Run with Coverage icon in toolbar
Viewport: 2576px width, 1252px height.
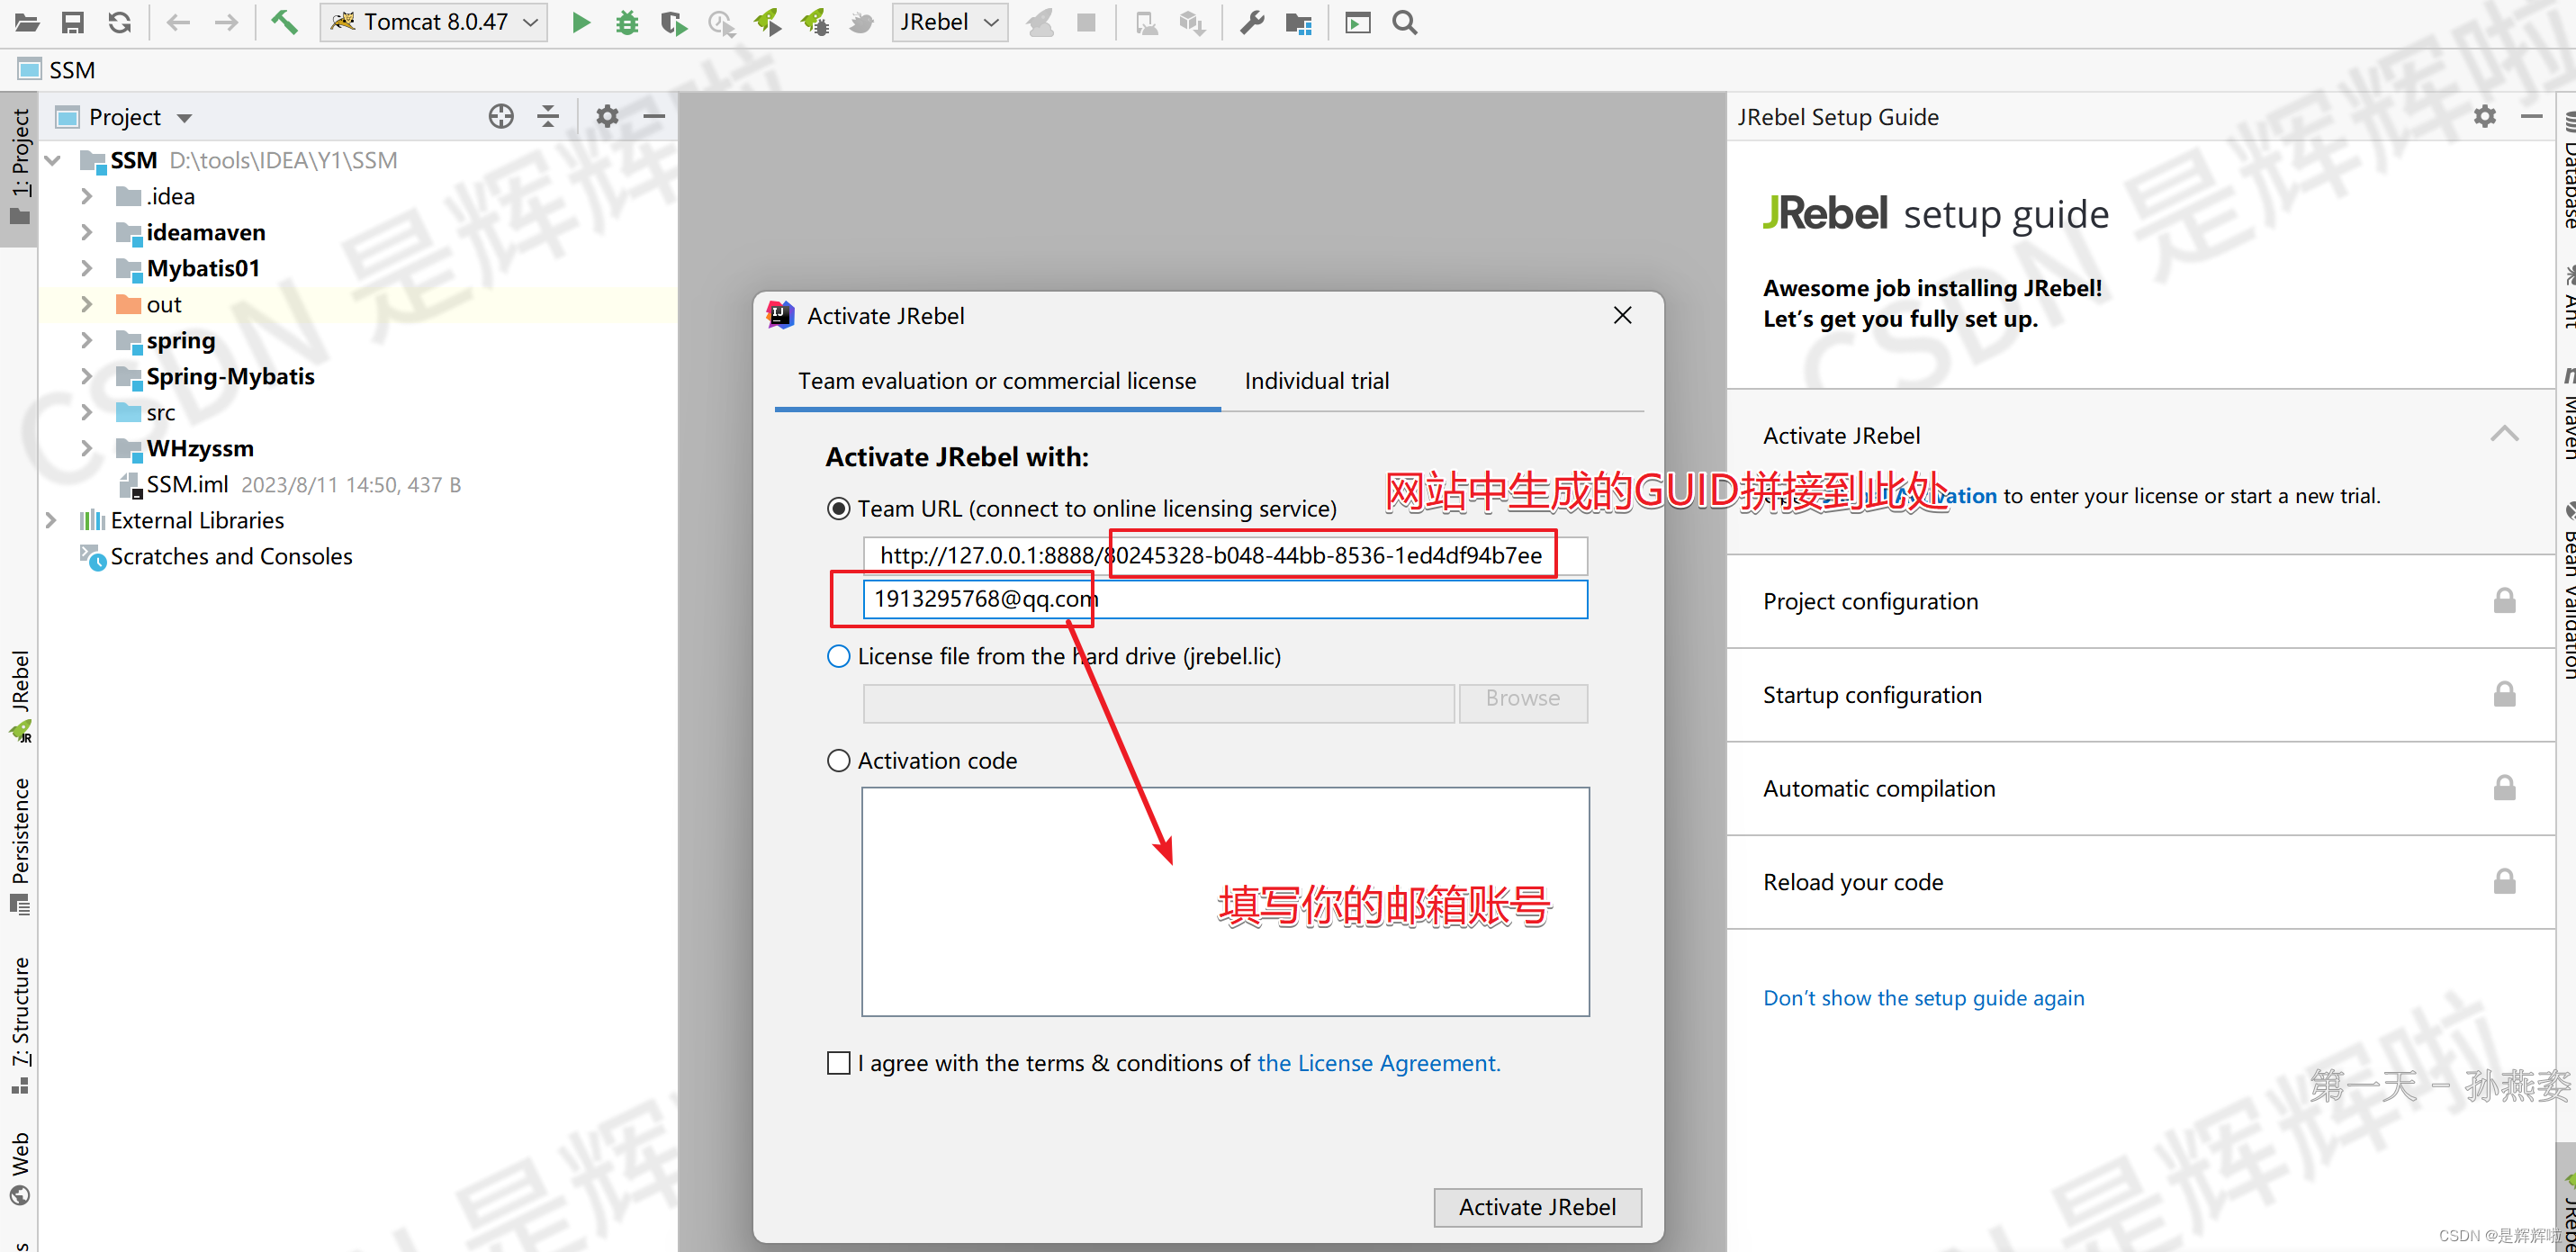click(673, 22)
